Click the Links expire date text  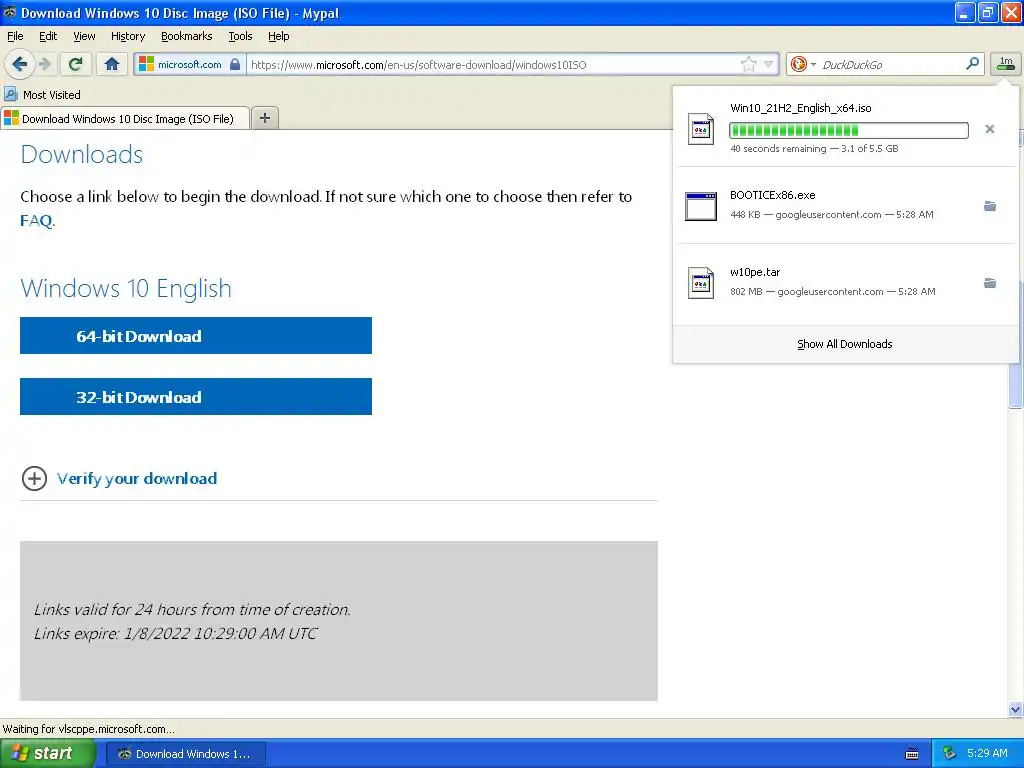[x=176, y=633]
